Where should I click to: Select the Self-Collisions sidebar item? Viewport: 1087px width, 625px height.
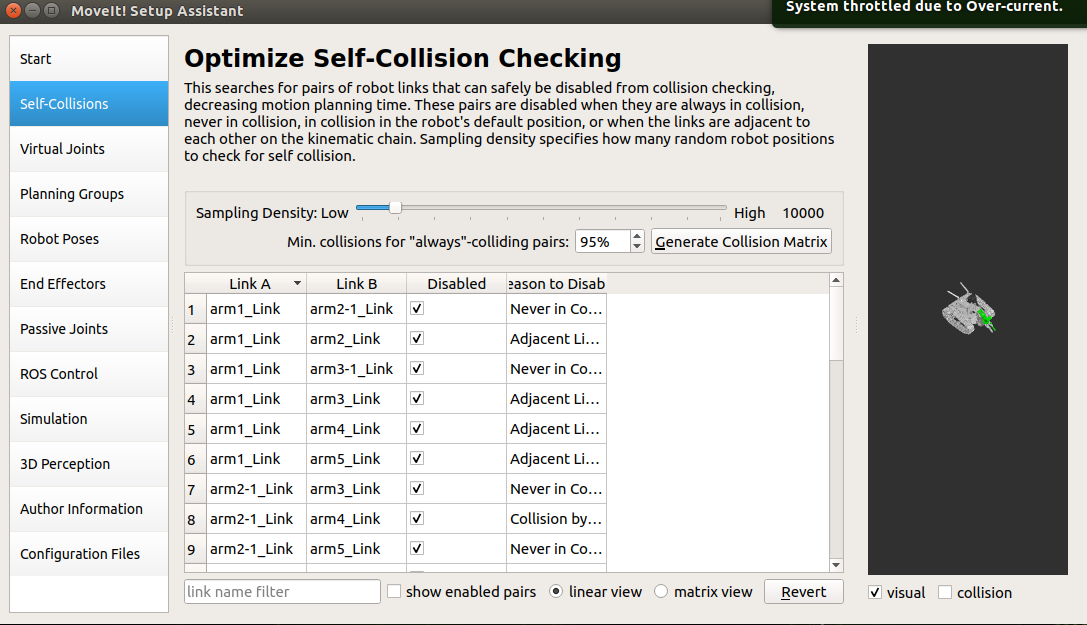pyautogui.click(x=89, y=104)
